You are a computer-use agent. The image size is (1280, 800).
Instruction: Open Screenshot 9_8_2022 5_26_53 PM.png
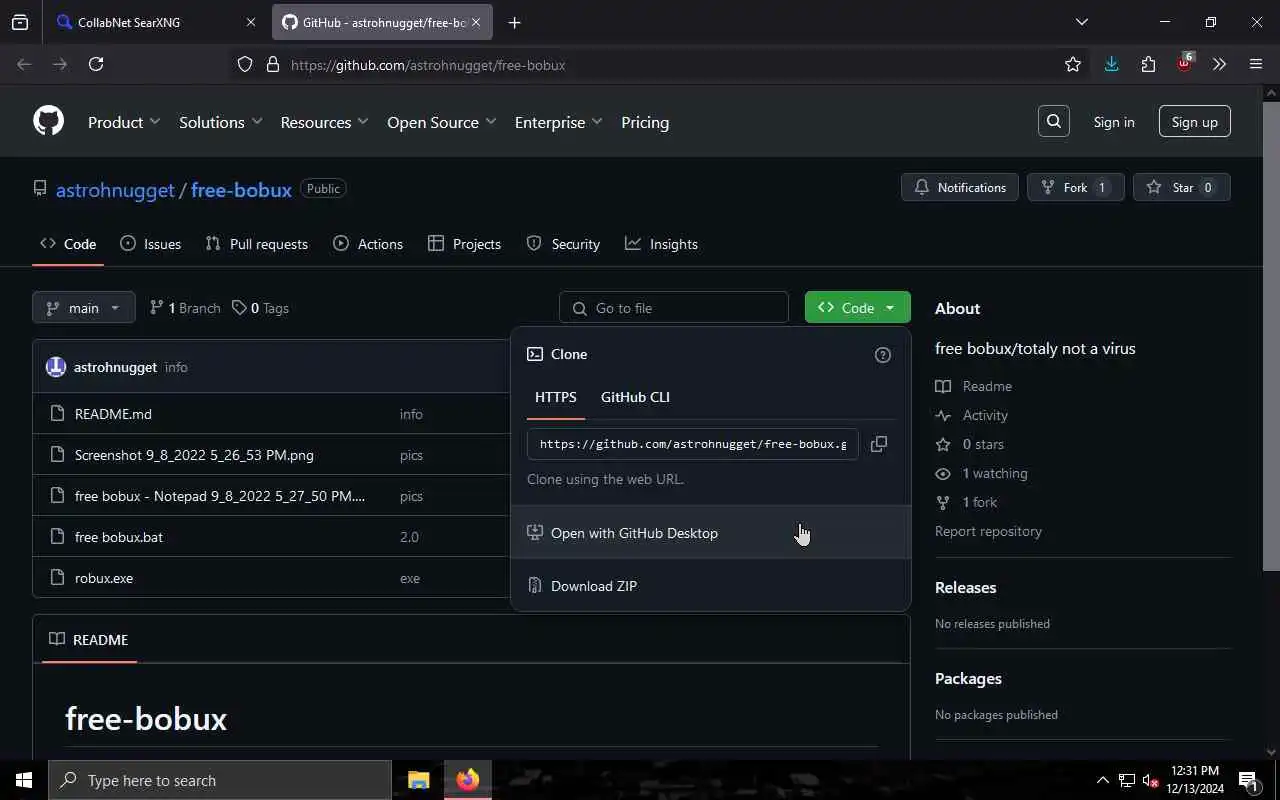click(x=194, y=455)
